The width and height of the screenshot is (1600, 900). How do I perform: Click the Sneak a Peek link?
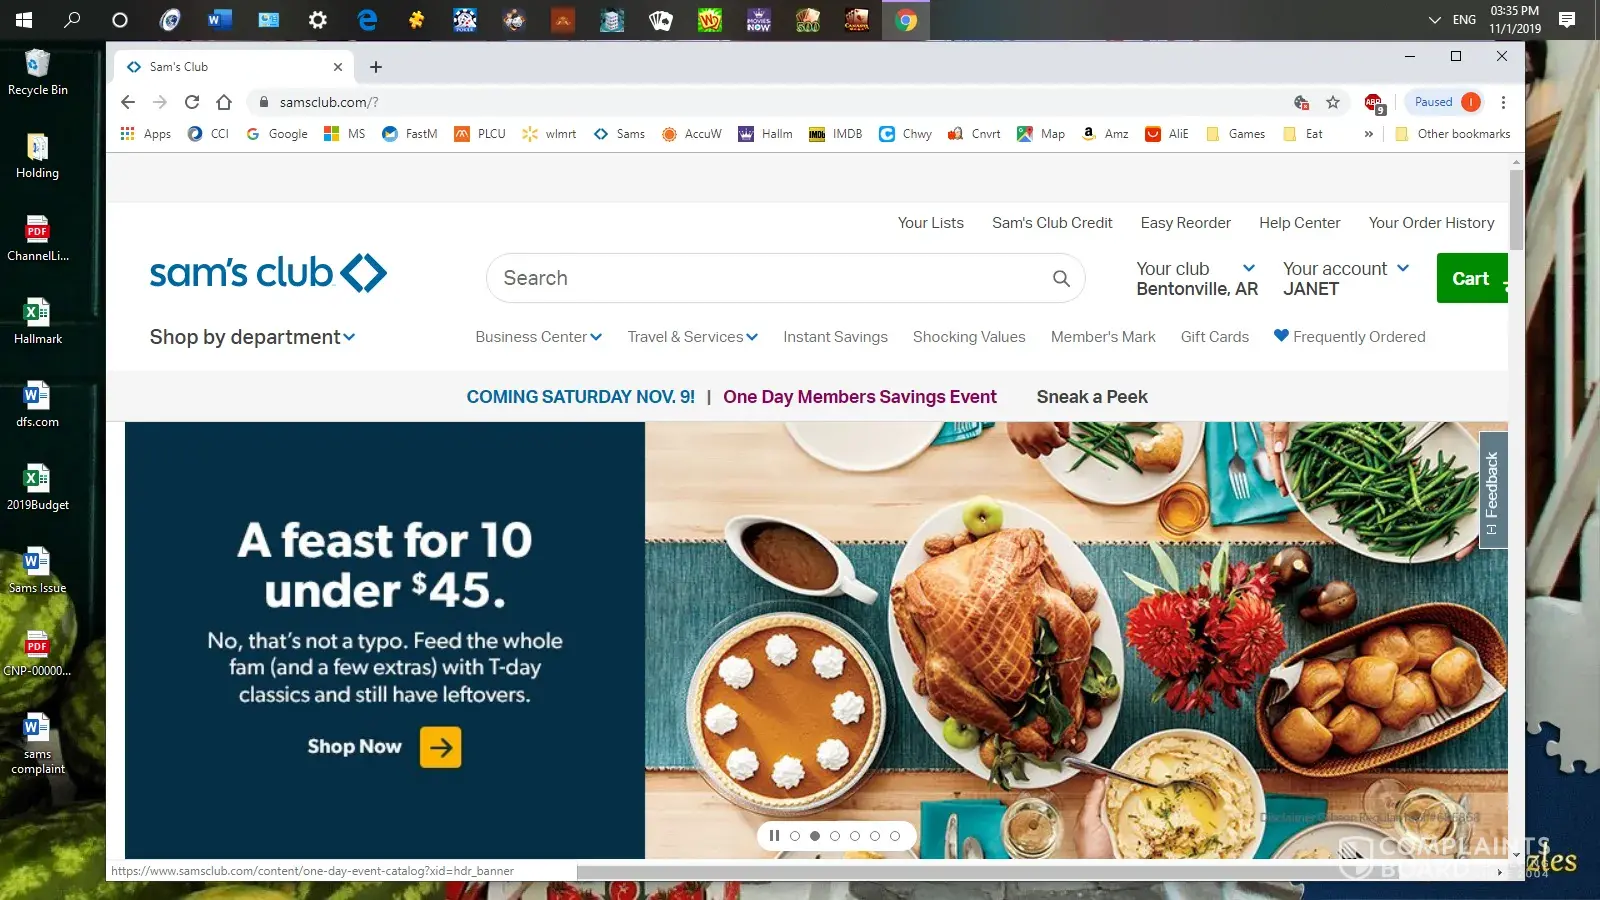coord(1092,397)
